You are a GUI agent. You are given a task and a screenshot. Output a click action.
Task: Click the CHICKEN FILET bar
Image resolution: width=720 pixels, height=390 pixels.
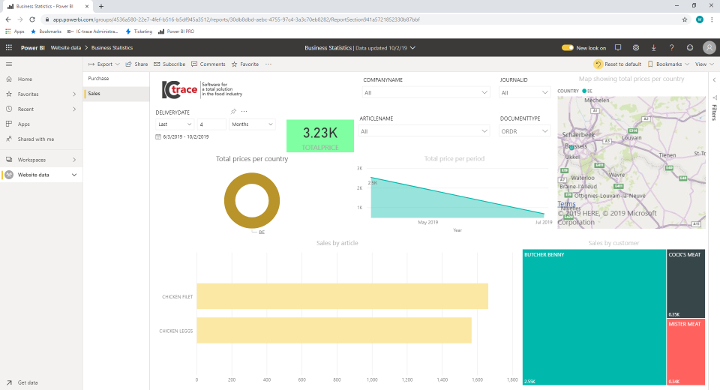[x=342, y=296]
